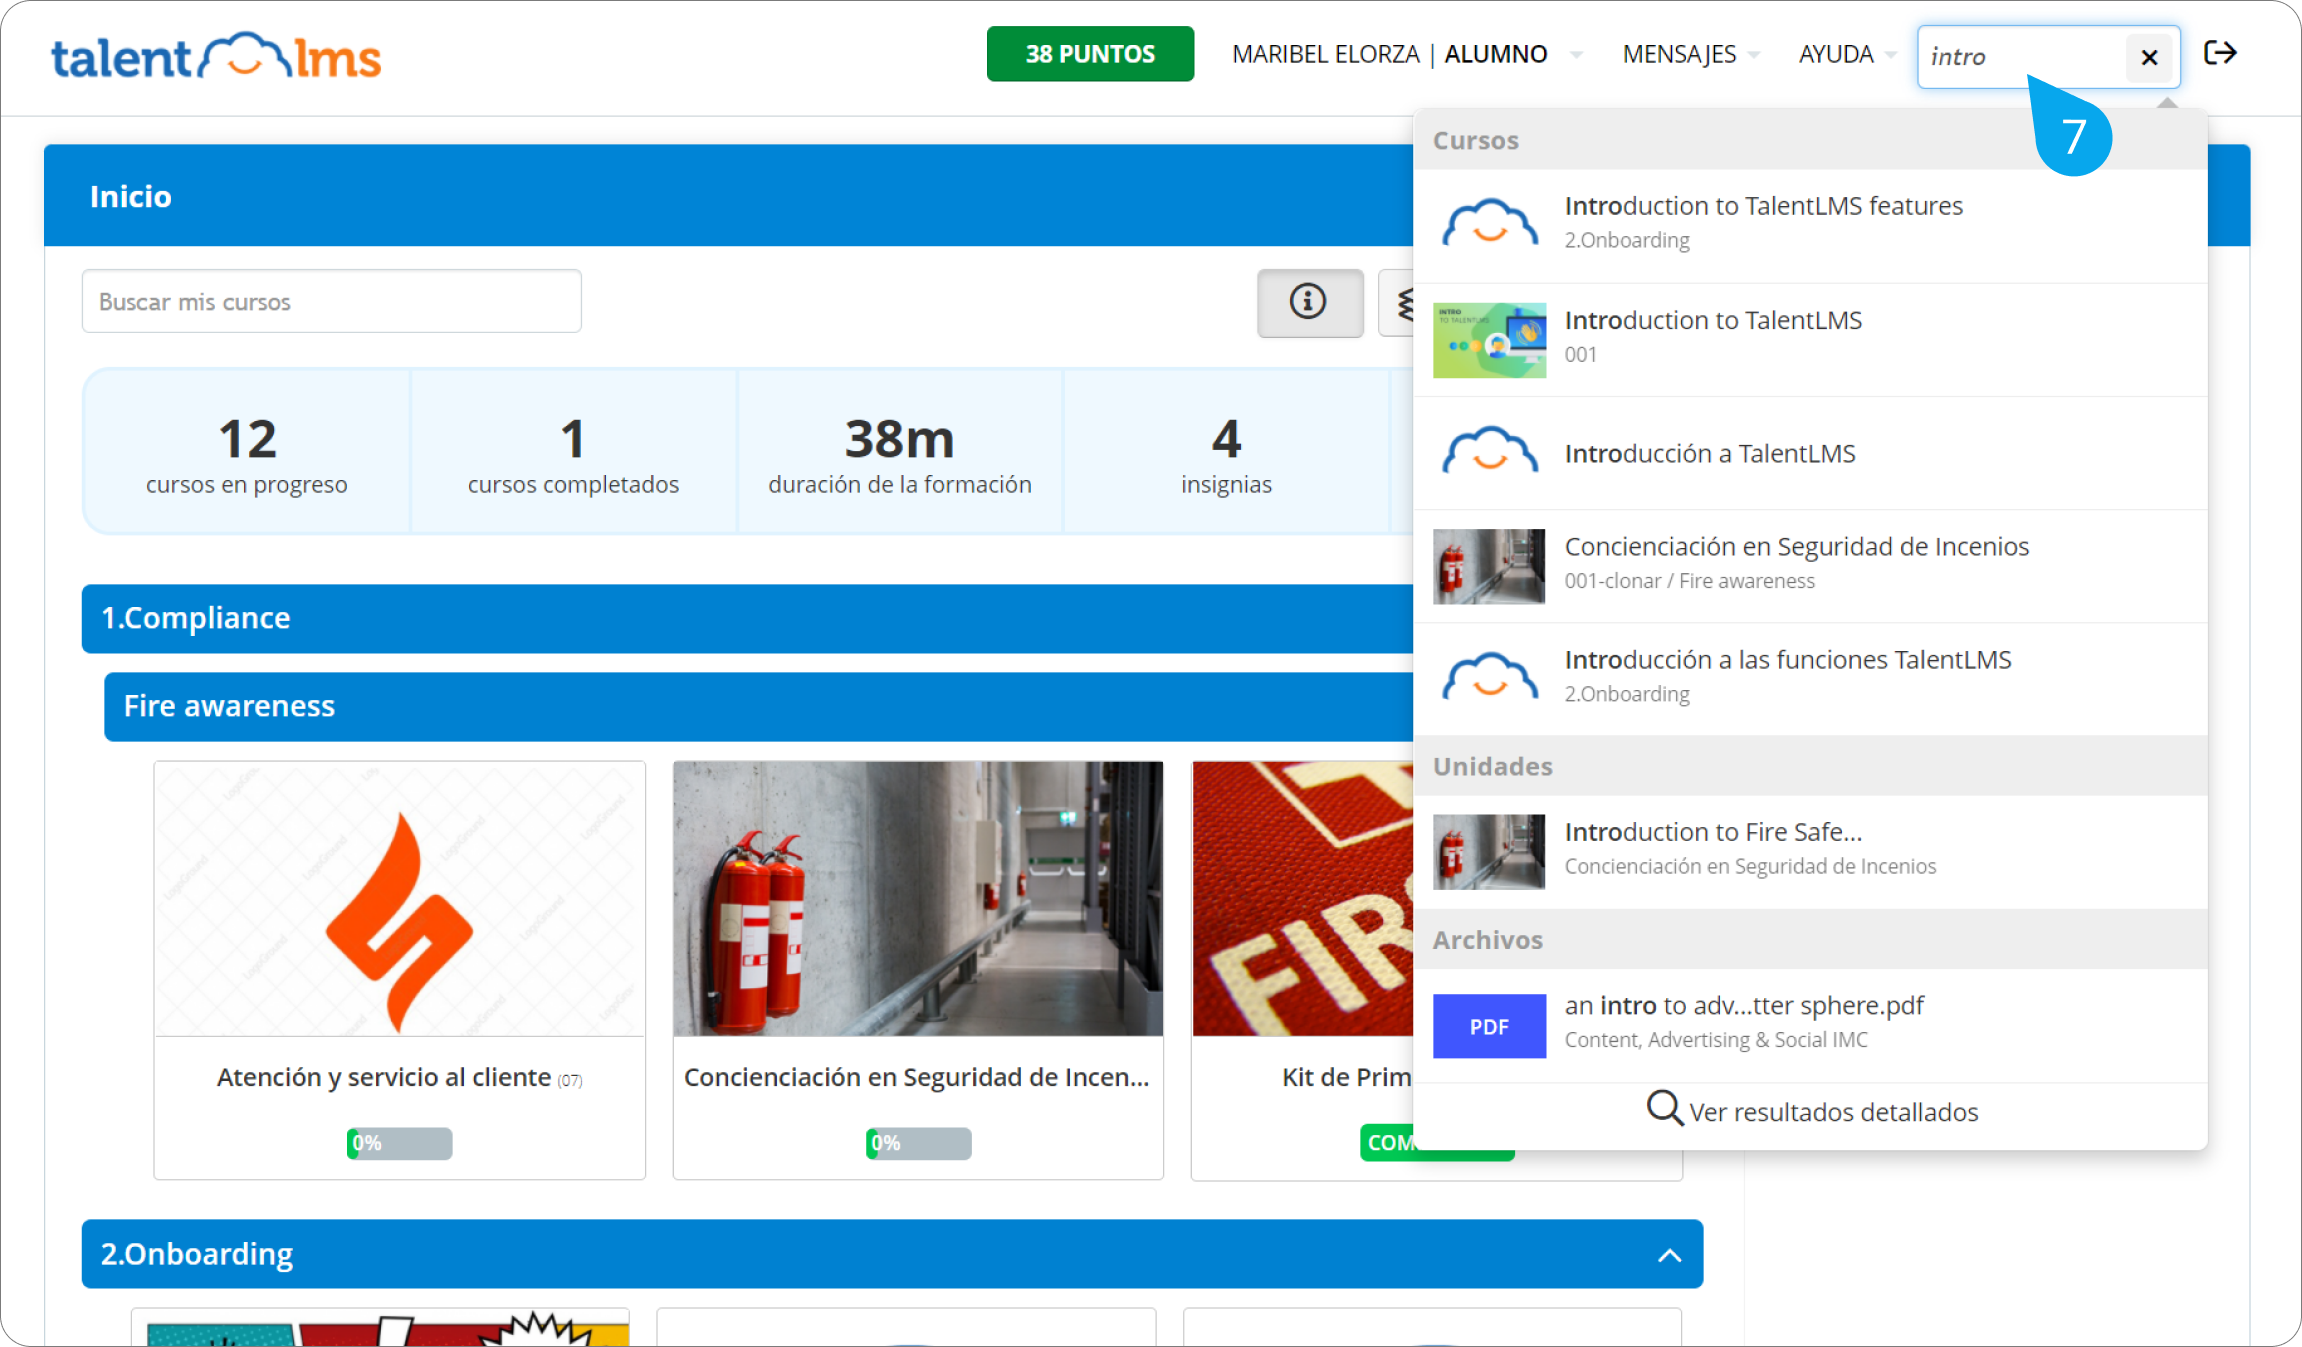Click the PDF file icon

click(1489, 1026)
